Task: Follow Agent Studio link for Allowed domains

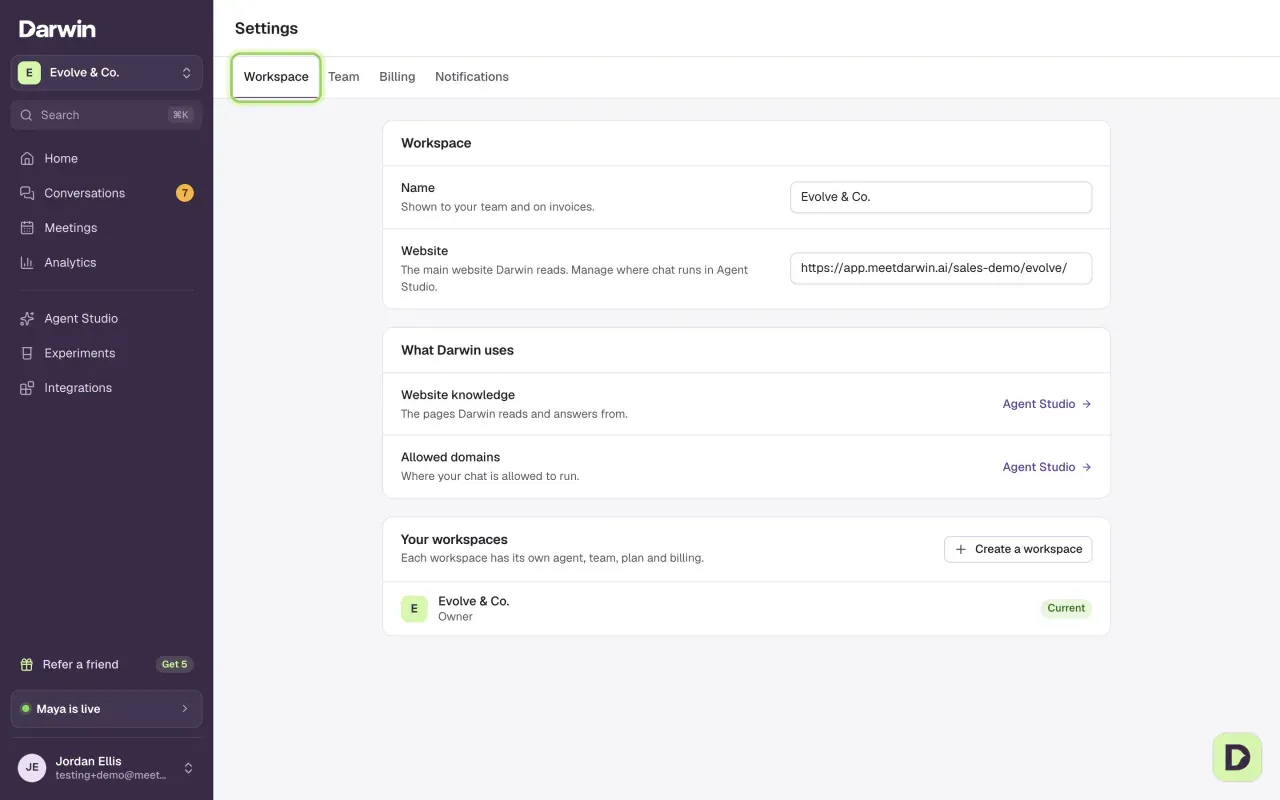Action: coord(1047,467)
